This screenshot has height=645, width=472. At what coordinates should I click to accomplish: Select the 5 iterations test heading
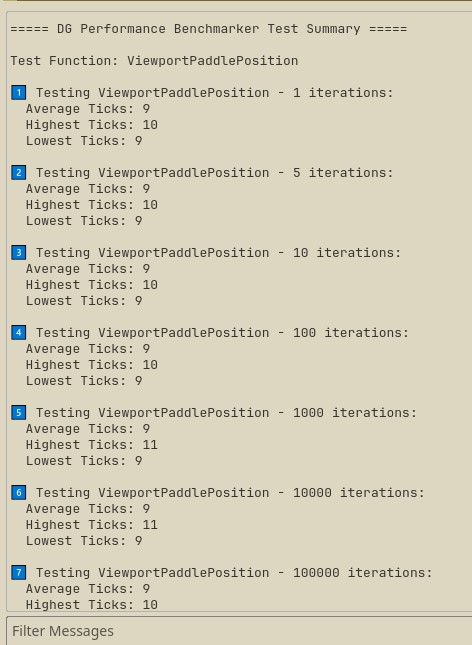point(214,173)
